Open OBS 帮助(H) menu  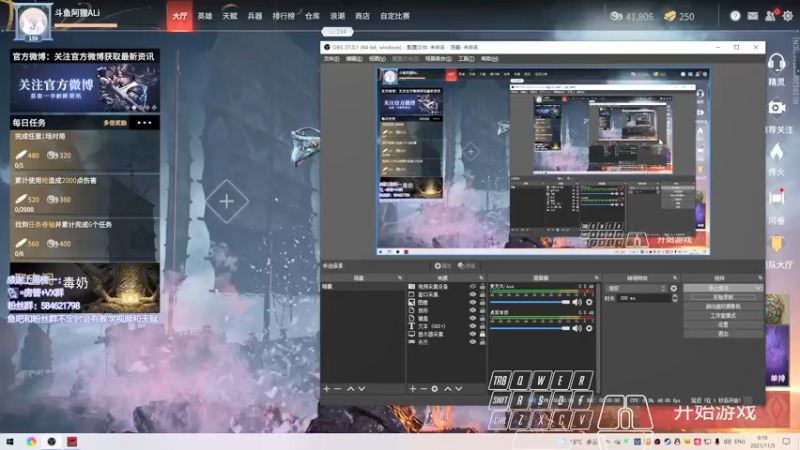pos(489,59)
